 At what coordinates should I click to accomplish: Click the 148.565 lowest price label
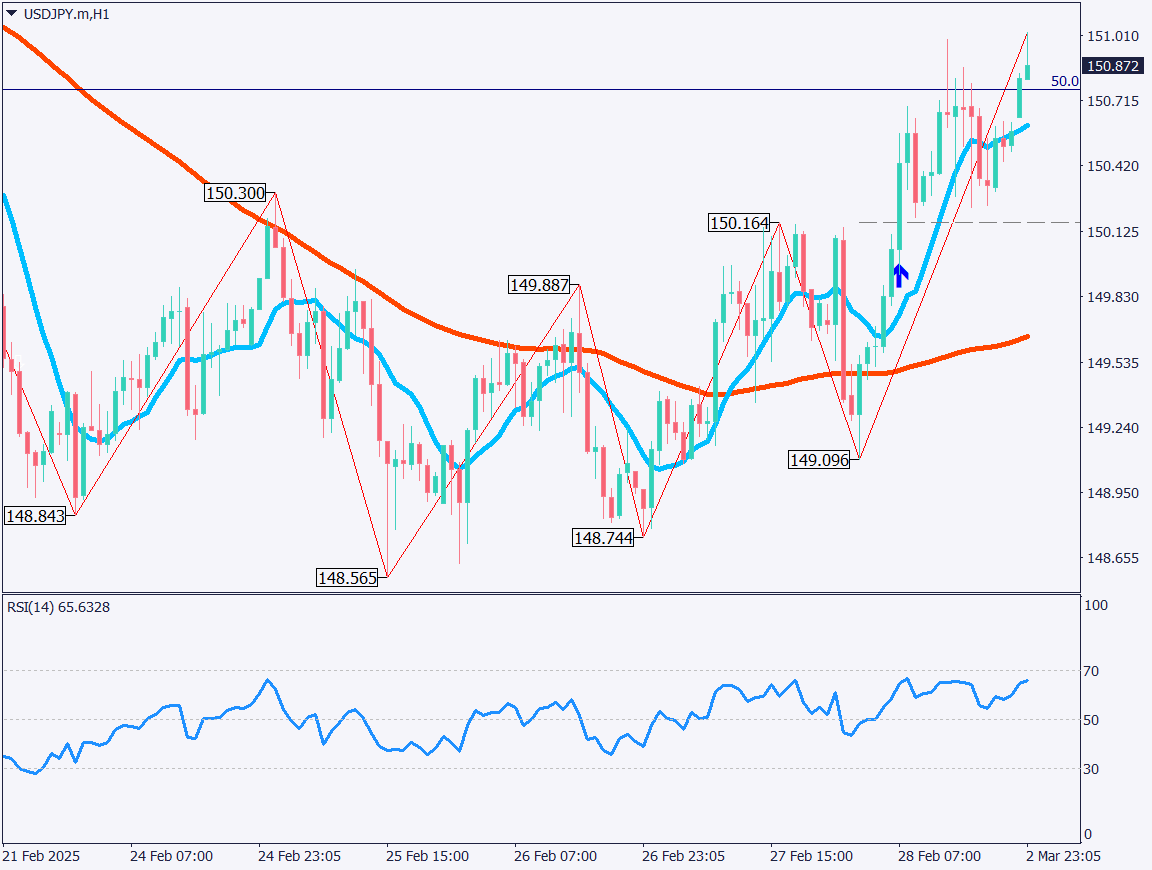point(346,577)
